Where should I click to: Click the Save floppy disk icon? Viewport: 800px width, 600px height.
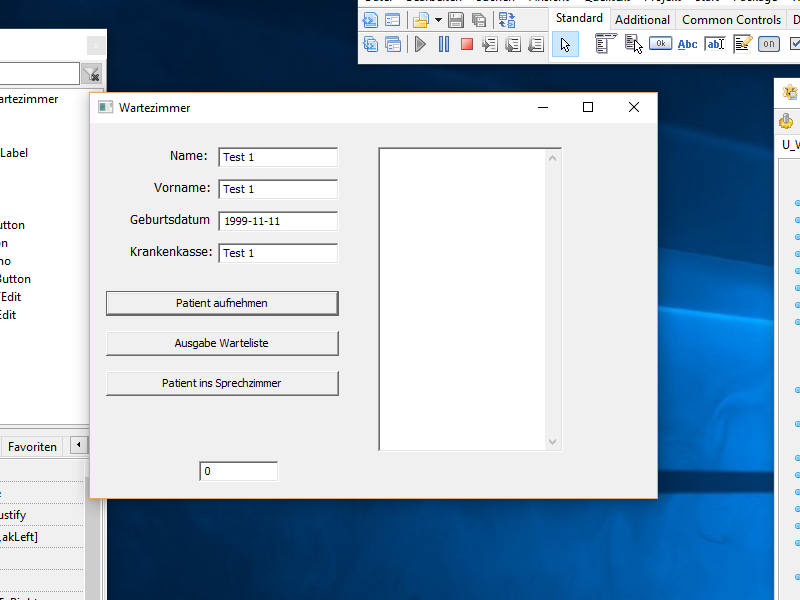pyautogui.click(x=456, y=20)
